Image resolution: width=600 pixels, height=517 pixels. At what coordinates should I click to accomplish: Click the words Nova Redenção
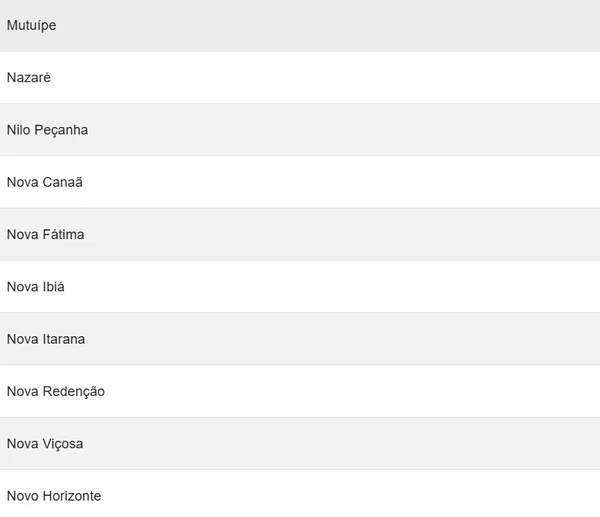tap(55, 391)
